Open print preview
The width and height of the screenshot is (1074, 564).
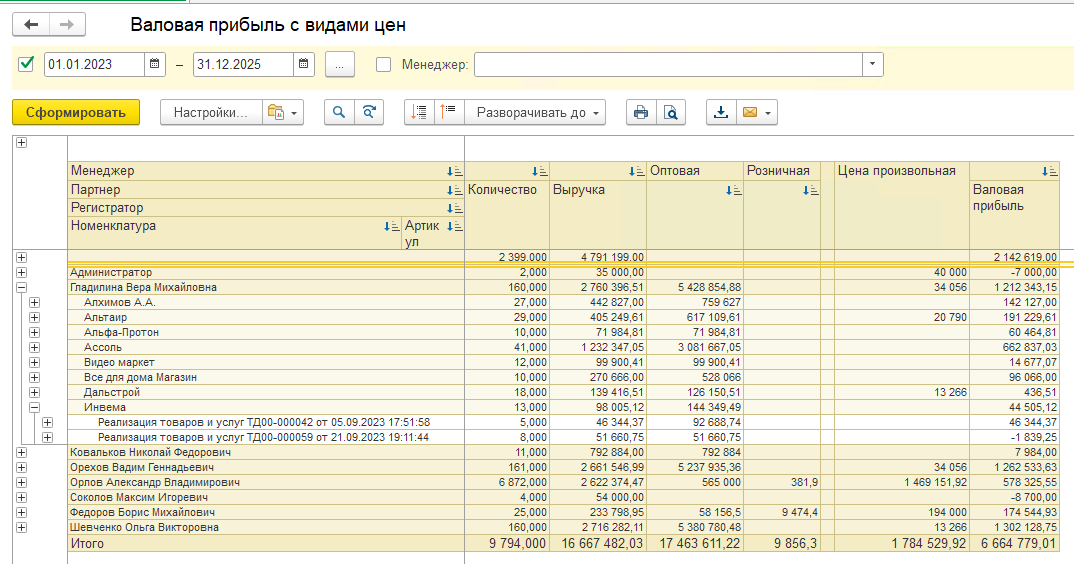pyautogui.click(x=671, y=113)
